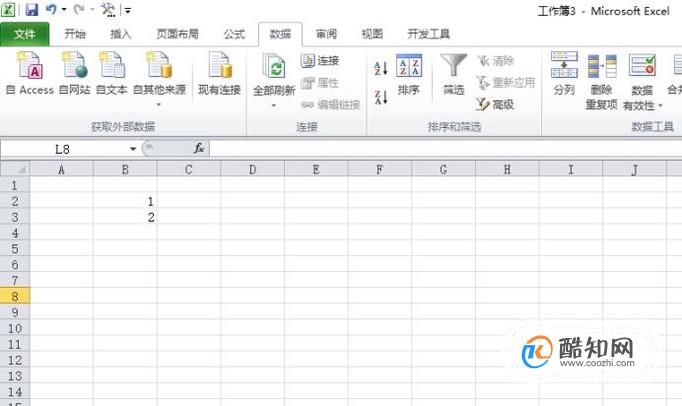The height and width of the screenshot is (406, 682).
Task: Import data from web (自网站)
Action: (74, 73)
